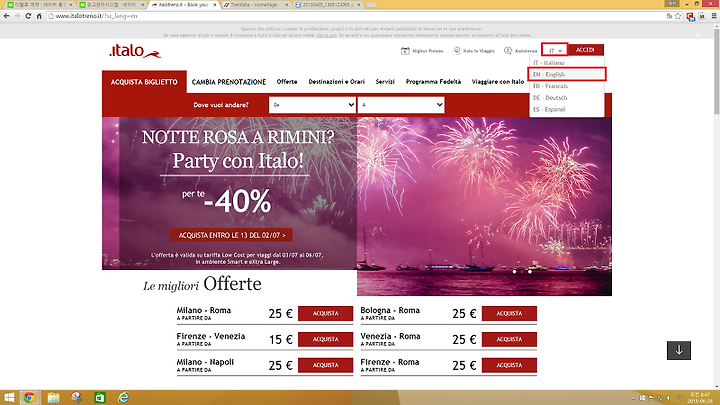
Task: Switch to the Trenitalia - Homepage tab
Action: (256, 5)
